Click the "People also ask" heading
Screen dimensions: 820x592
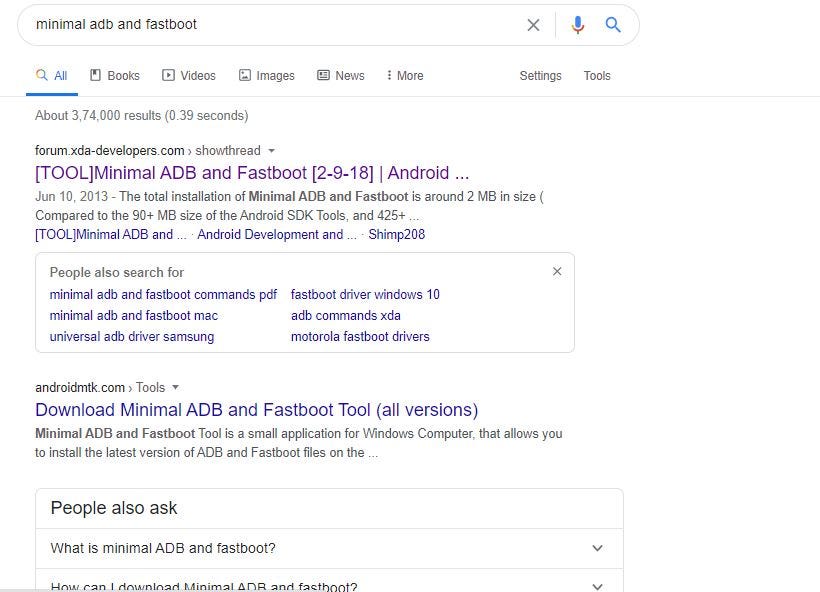pyautogui.click(x=114, y=508)
